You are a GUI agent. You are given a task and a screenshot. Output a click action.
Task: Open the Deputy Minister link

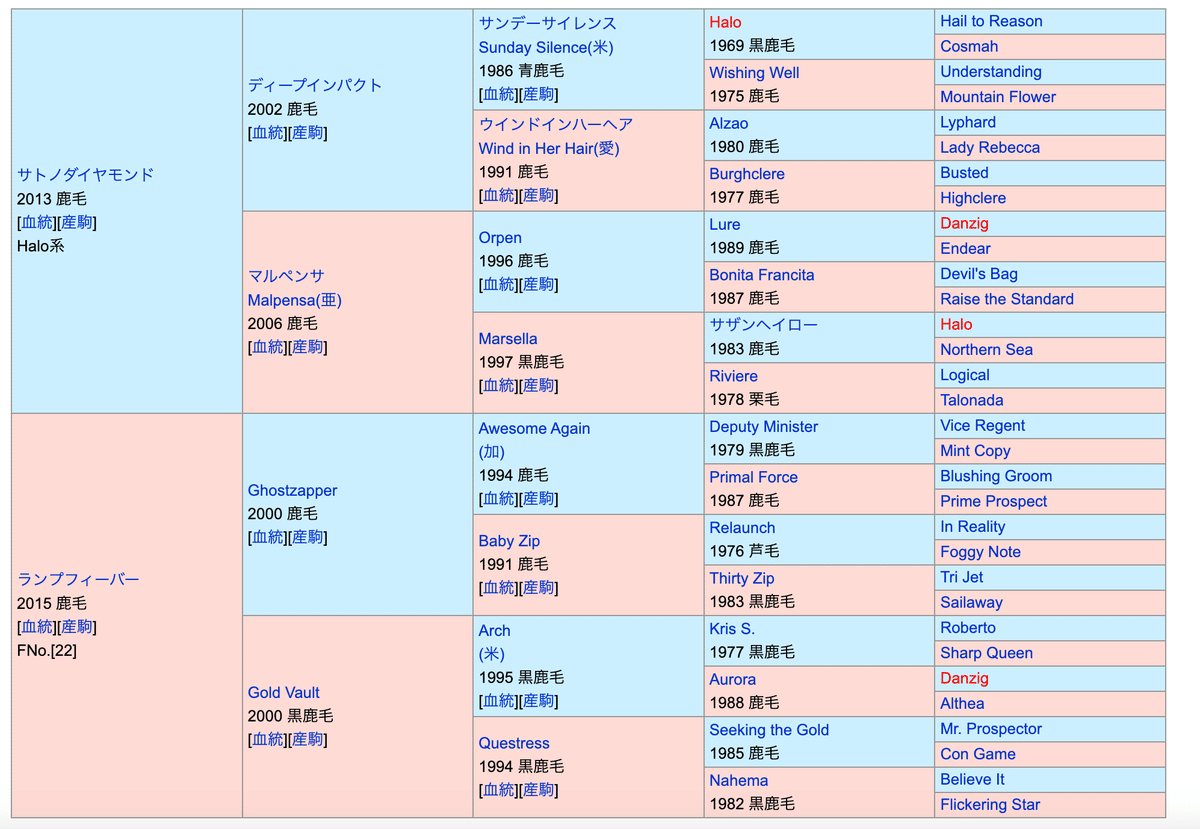[x=763, y=426]
